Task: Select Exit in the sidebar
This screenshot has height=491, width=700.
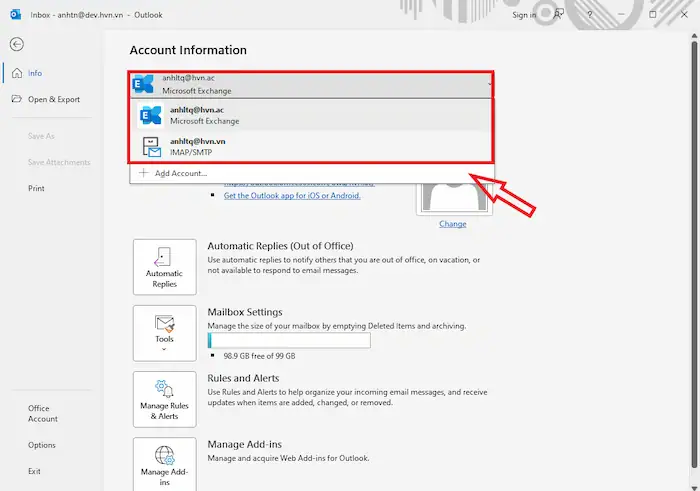Action: (x=34, y=471)
